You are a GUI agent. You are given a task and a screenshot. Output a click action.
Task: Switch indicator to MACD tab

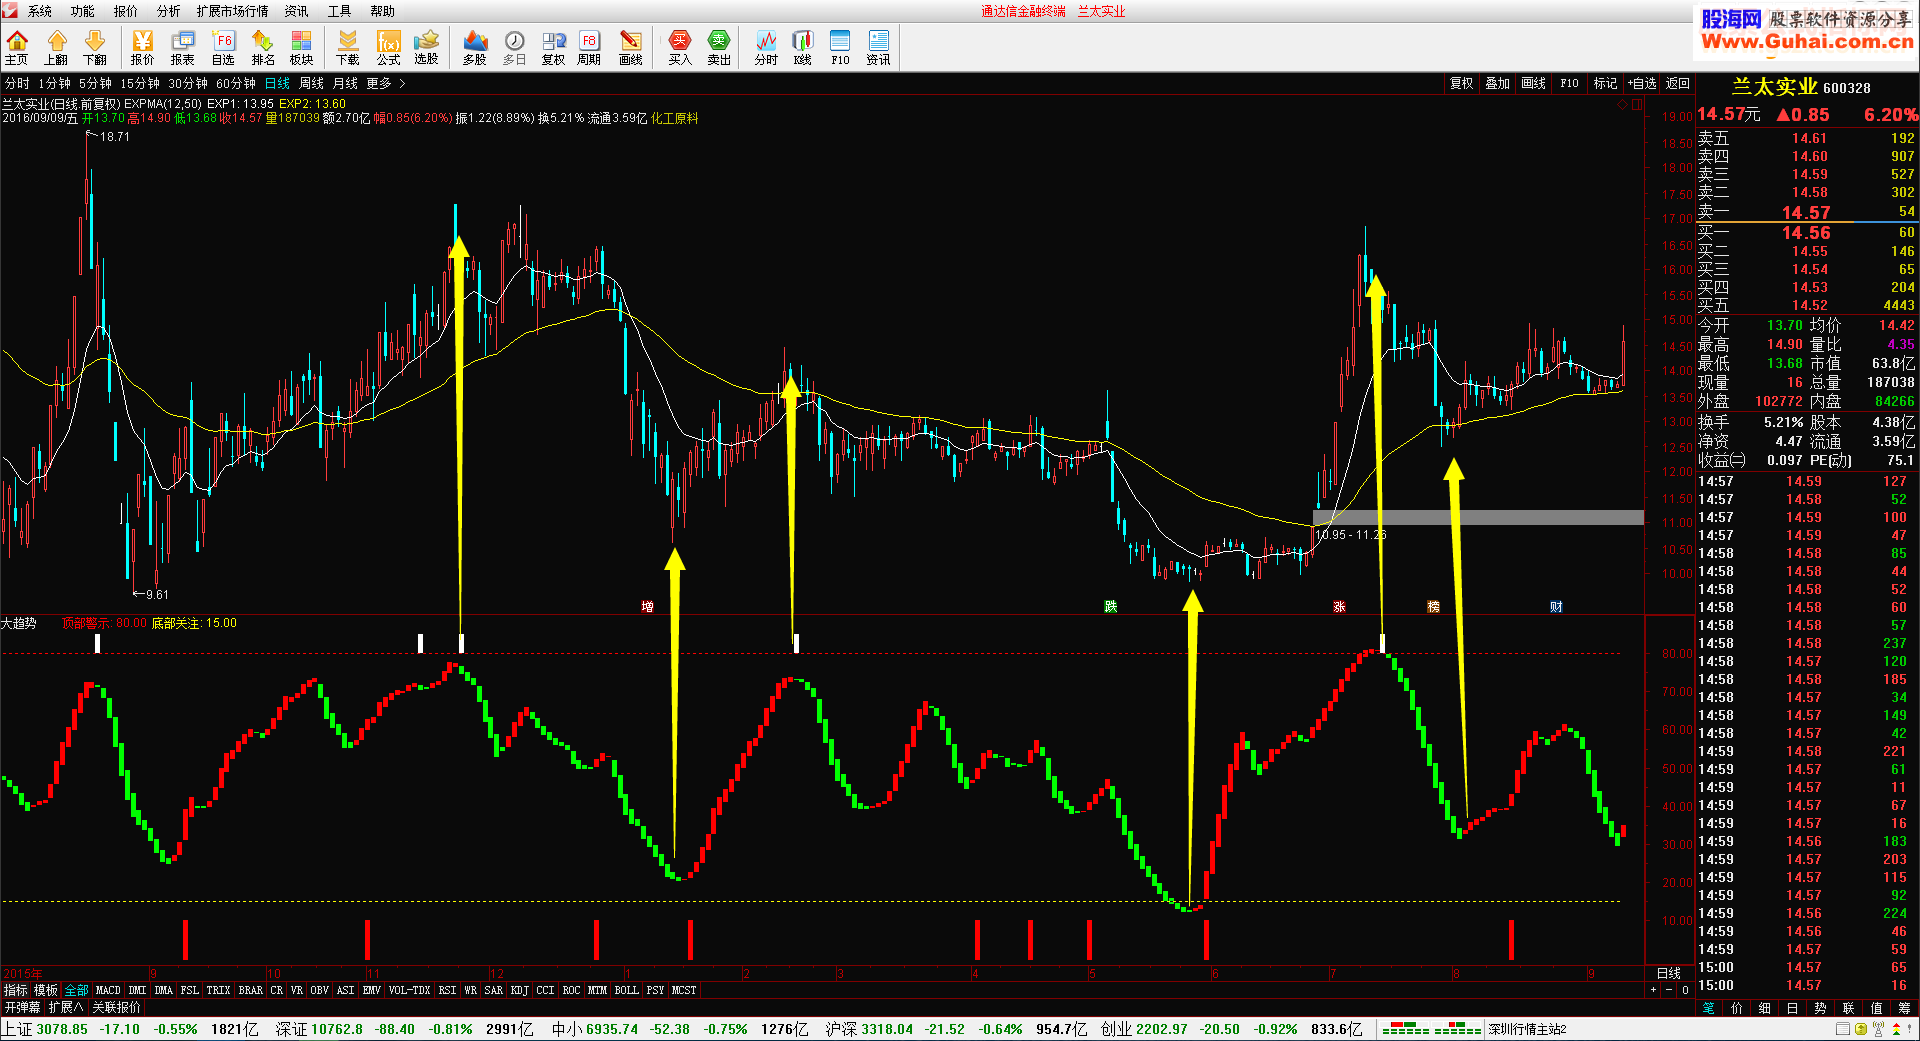coord(108,990)
